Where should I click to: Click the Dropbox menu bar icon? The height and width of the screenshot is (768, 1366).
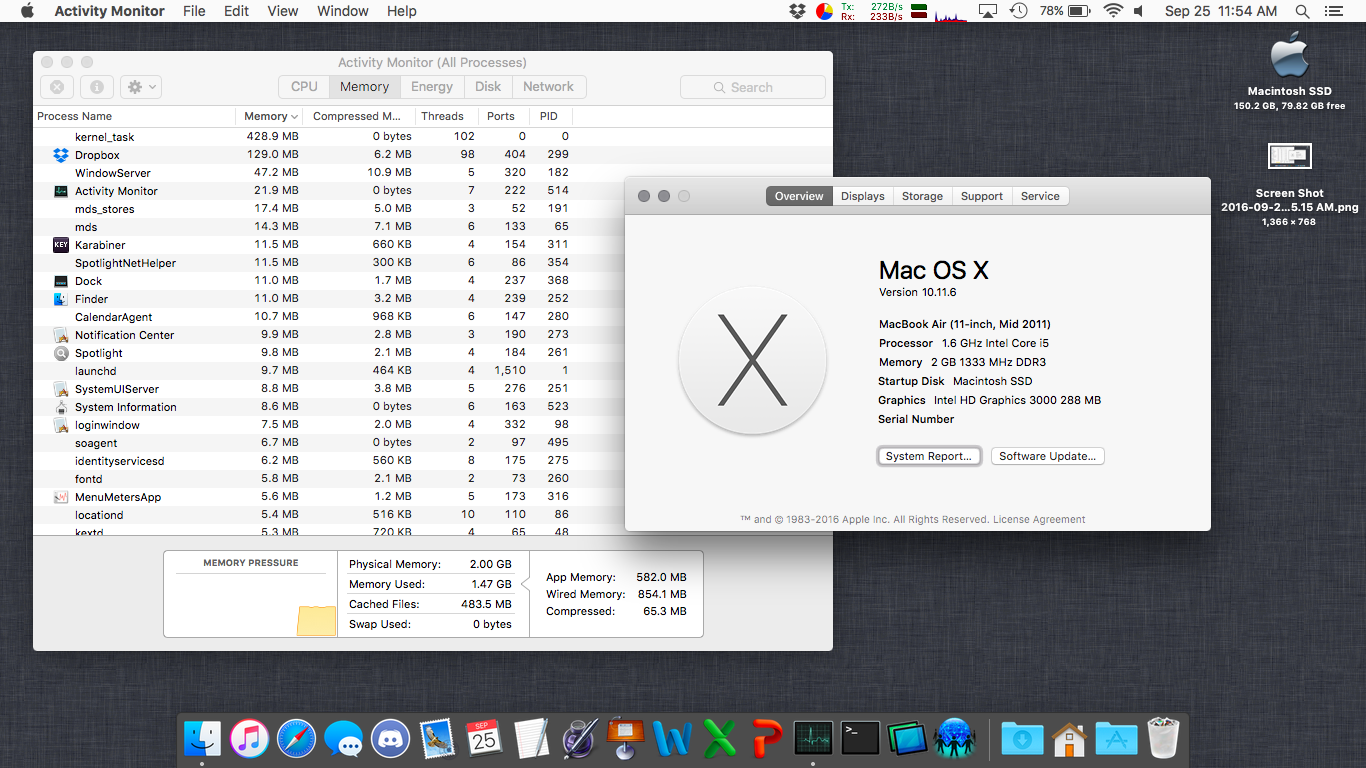797,11
